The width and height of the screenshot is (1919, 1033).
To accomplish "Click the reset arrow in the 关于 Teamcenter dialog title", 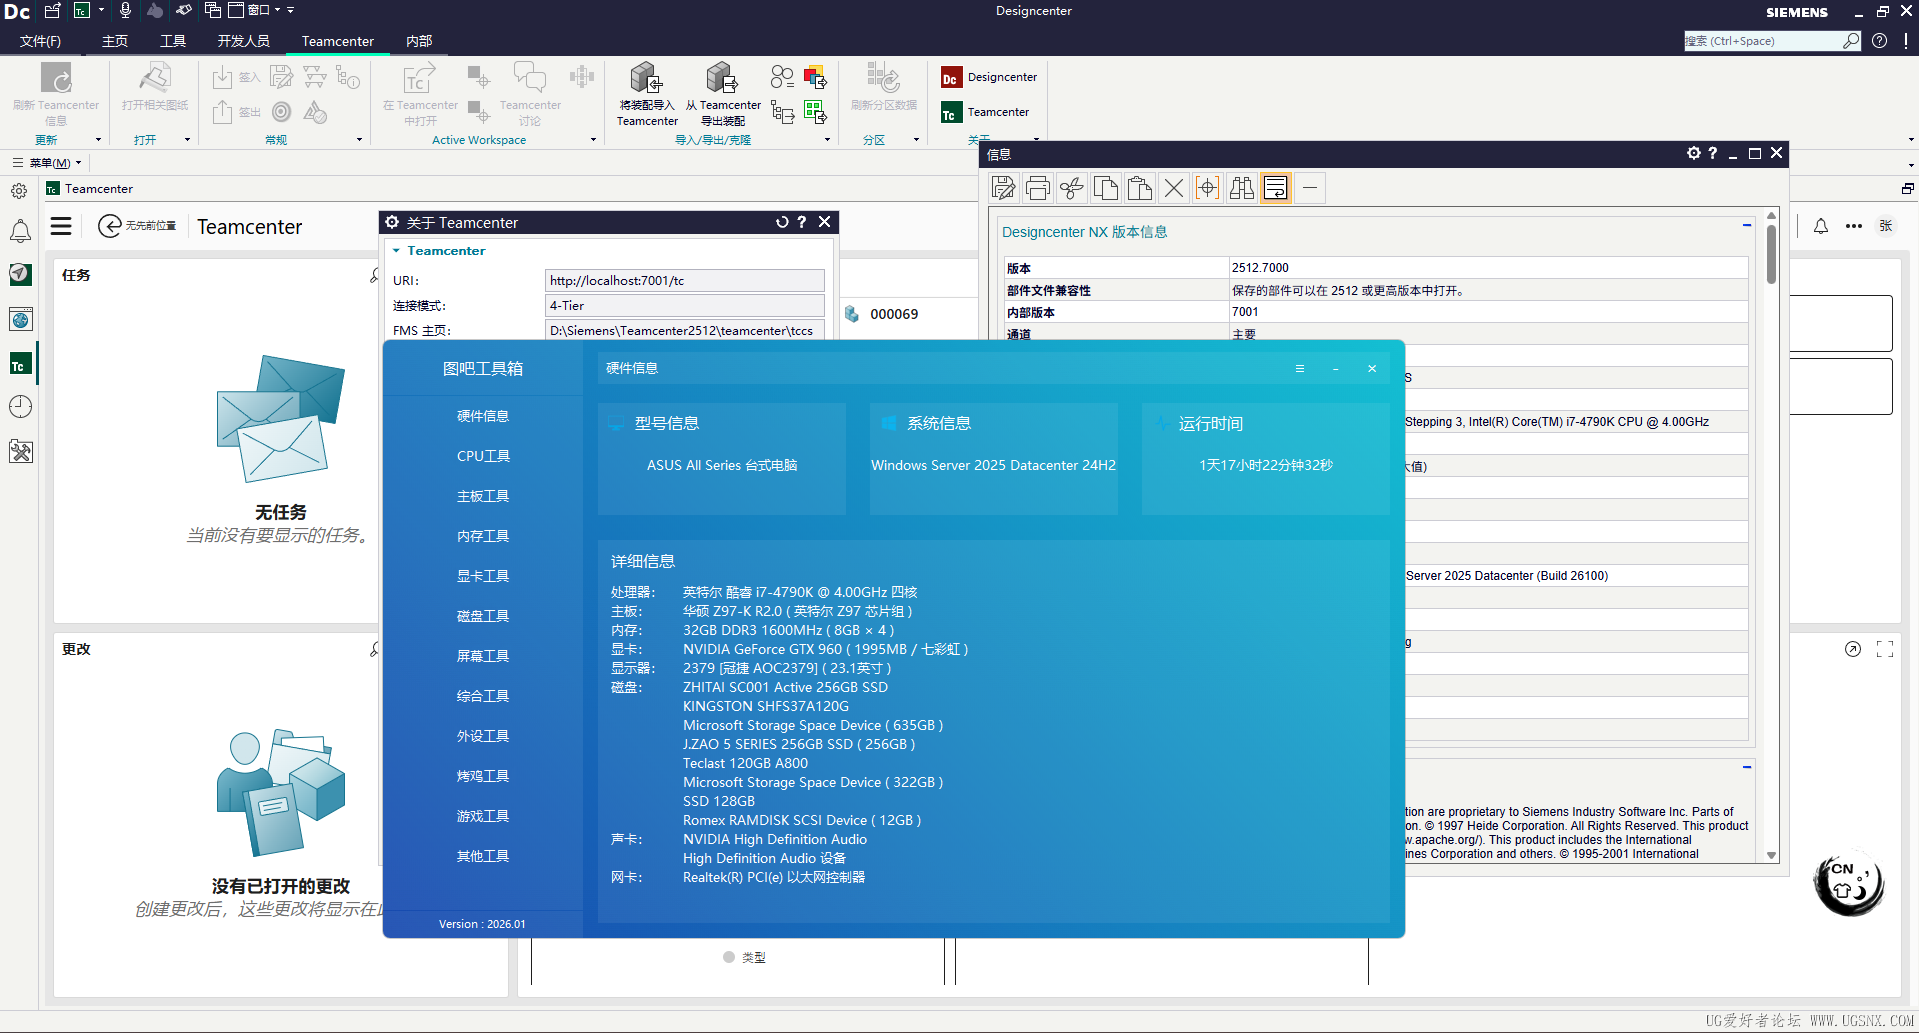I will (782, 222).
